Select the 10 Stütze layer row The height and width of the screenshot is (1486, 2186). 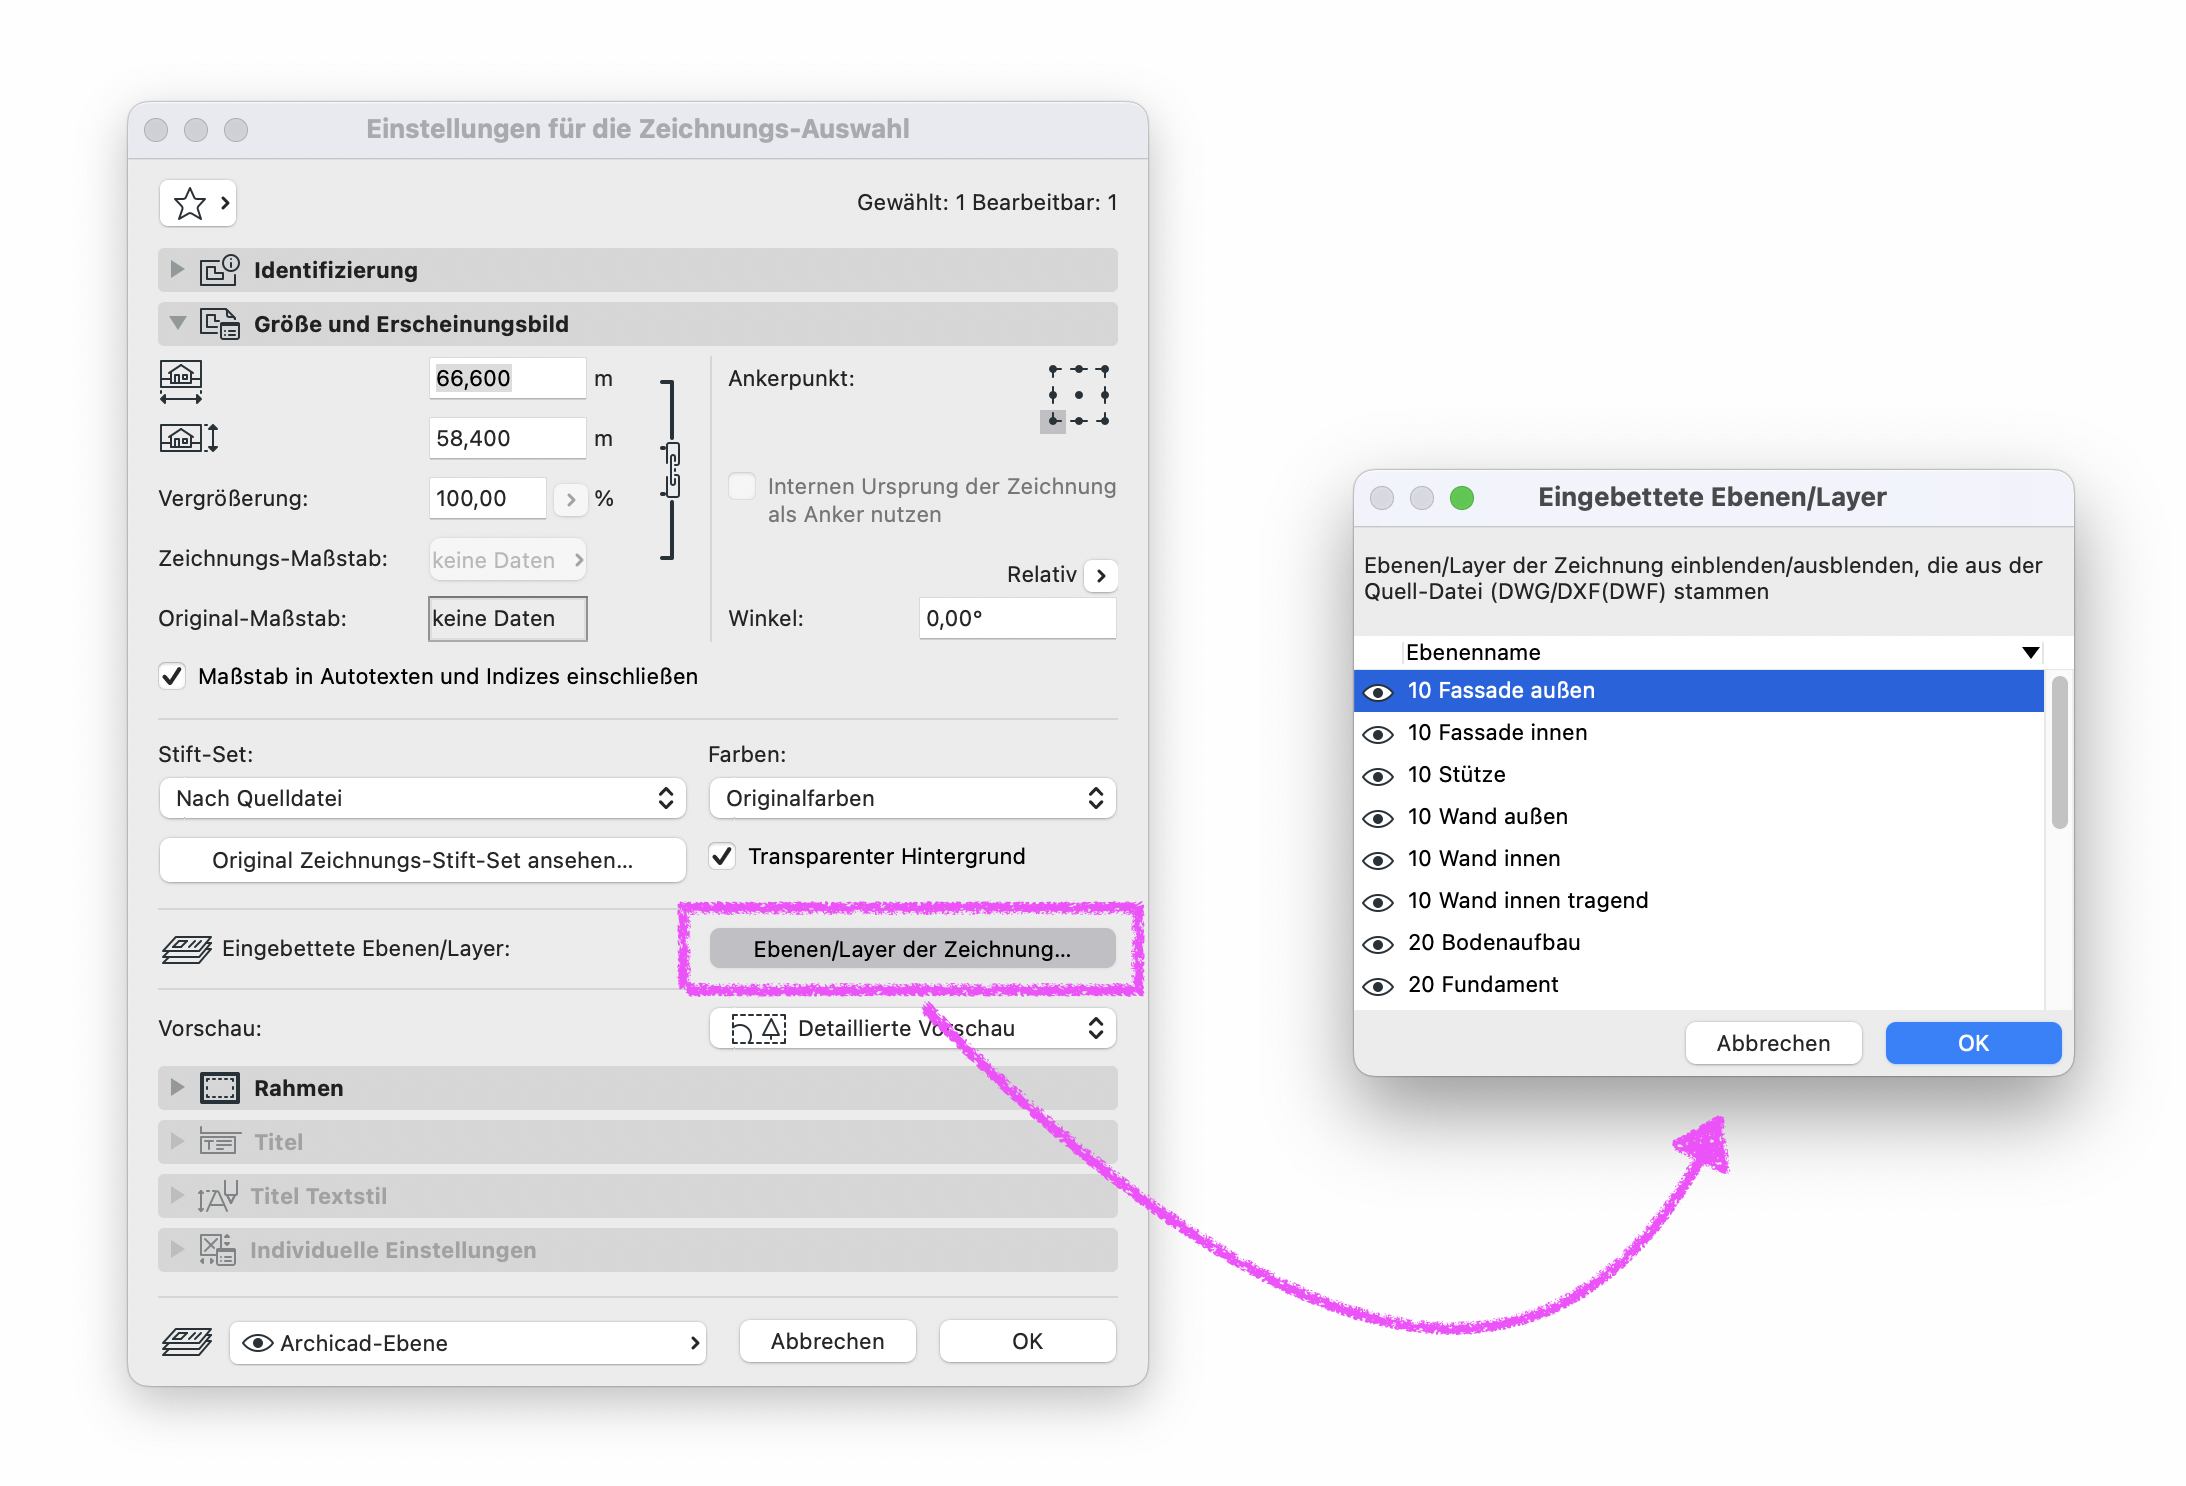tap(1699, 775)
